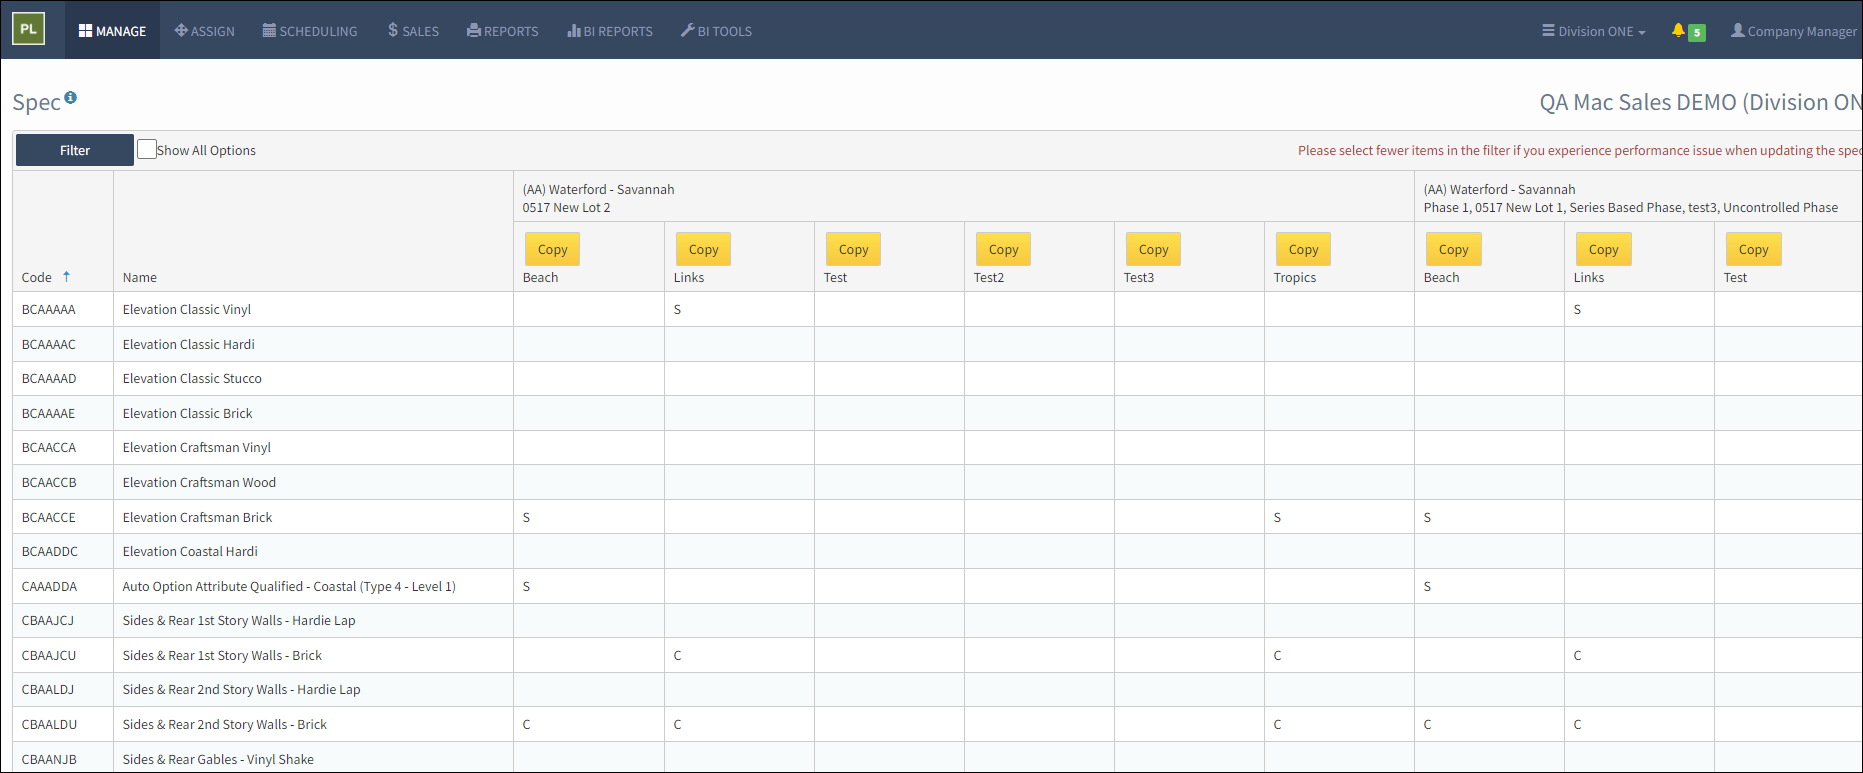This screenshot has height=773, width=1863.
Task: Click Copy above Tropics column
Action: tap(1303, 249)
